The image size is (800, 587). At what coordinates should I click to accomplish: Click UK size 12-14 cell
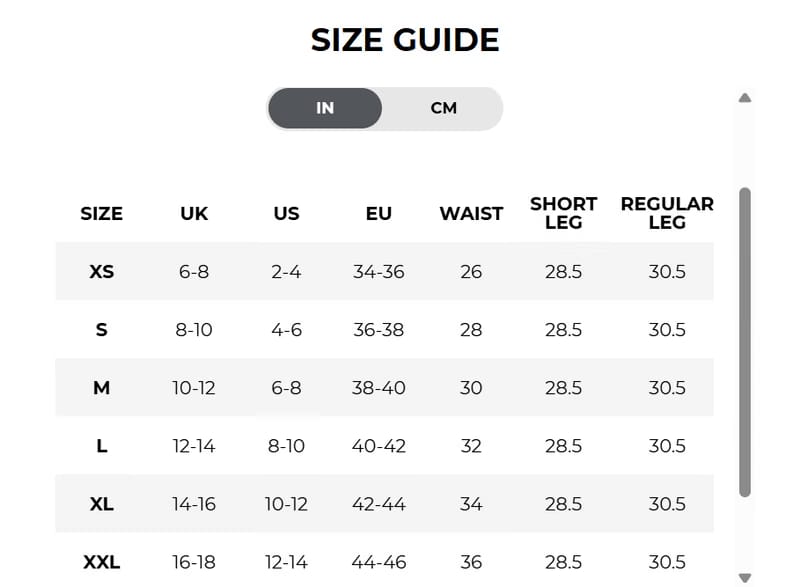pyautogui.click(x=194, y=446)
